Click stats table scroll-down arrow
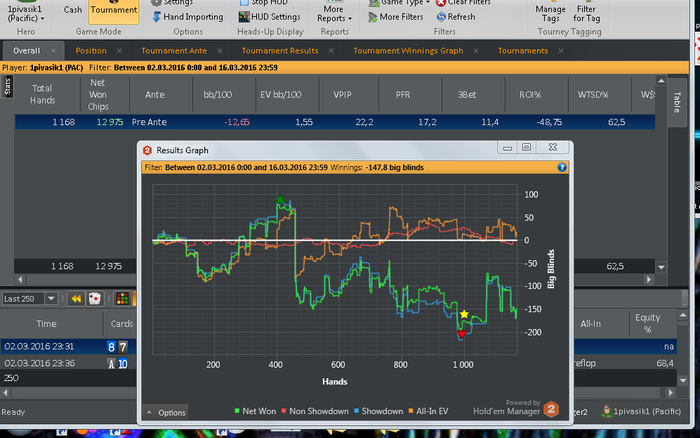700x438 pixels. [x=661, y=267]
